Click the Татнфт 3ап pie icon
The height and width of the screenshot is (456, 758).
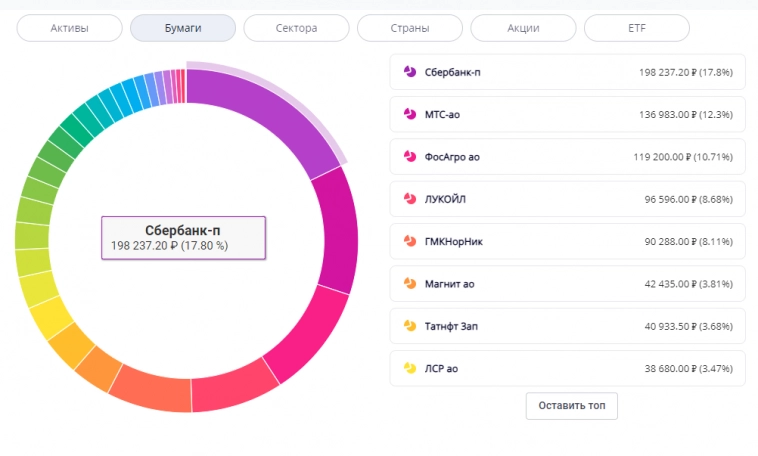tap(409, 326)
